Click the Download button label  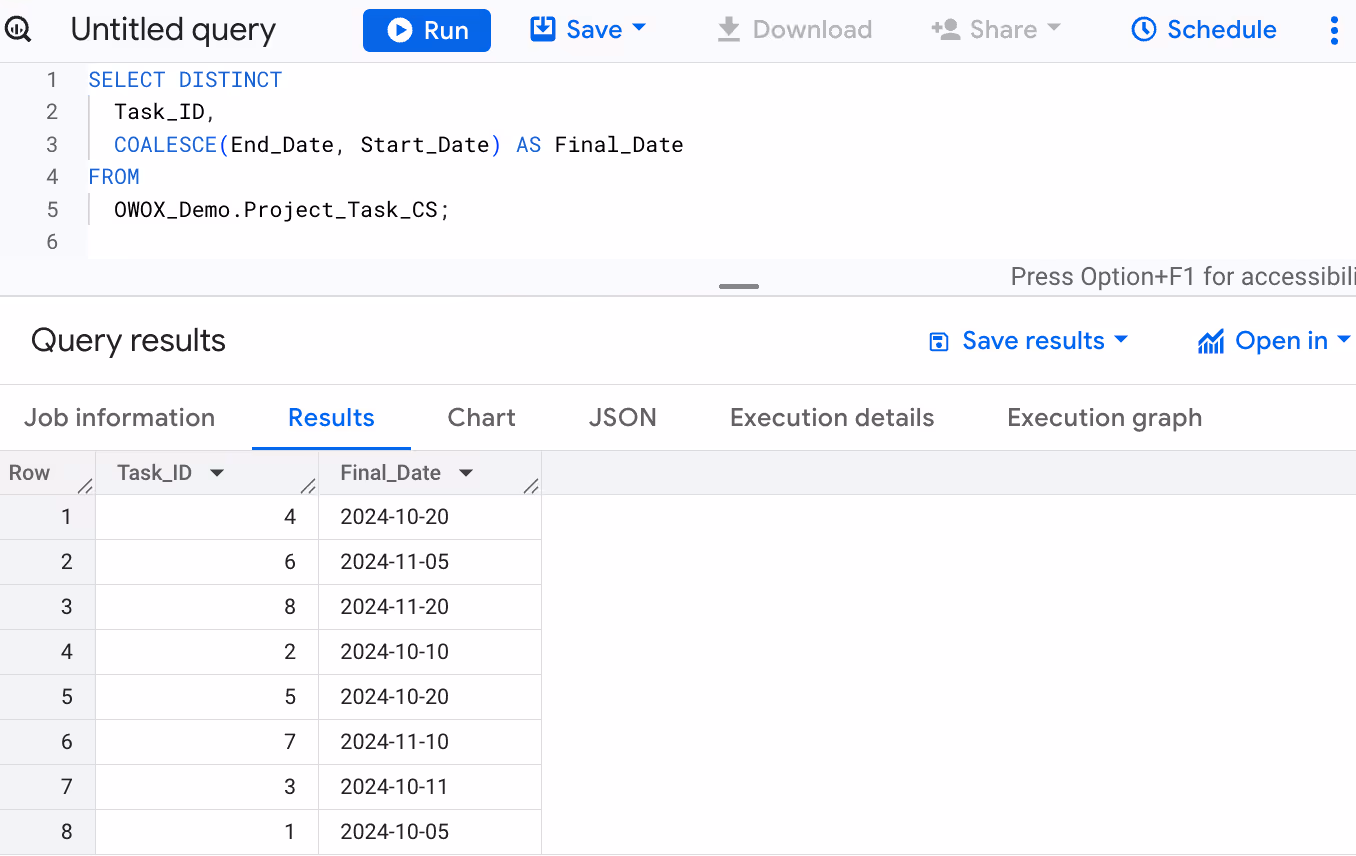(812, 30)
